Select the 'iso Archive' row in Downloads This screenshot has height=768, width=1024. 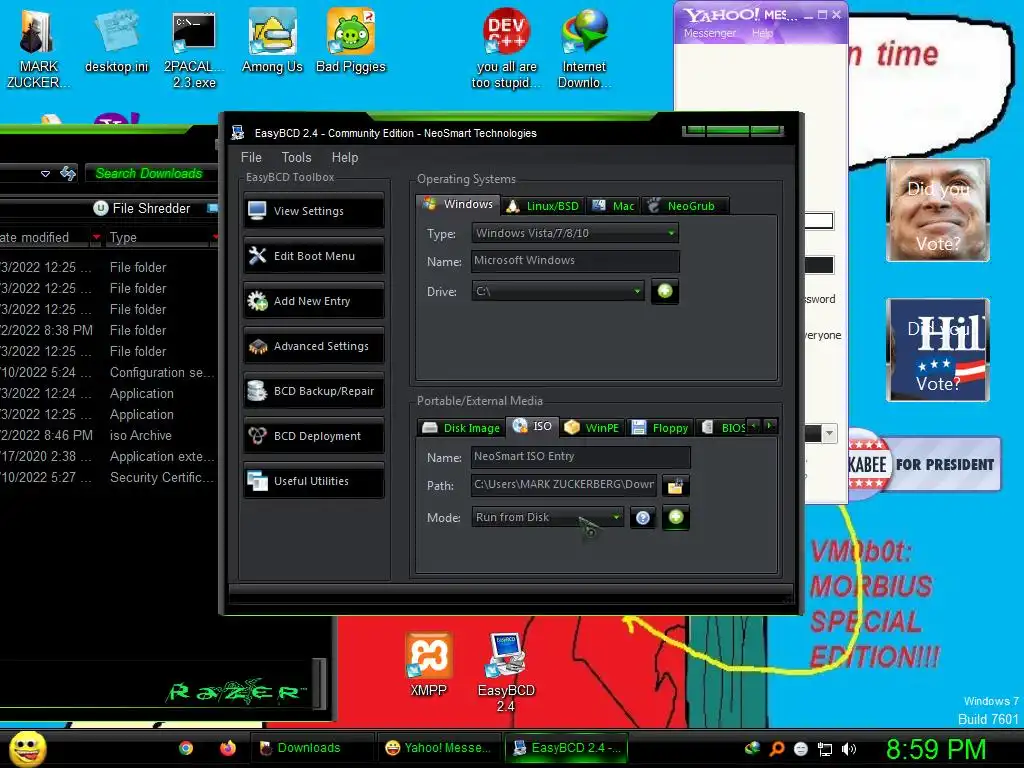click(x=108, y=436)
